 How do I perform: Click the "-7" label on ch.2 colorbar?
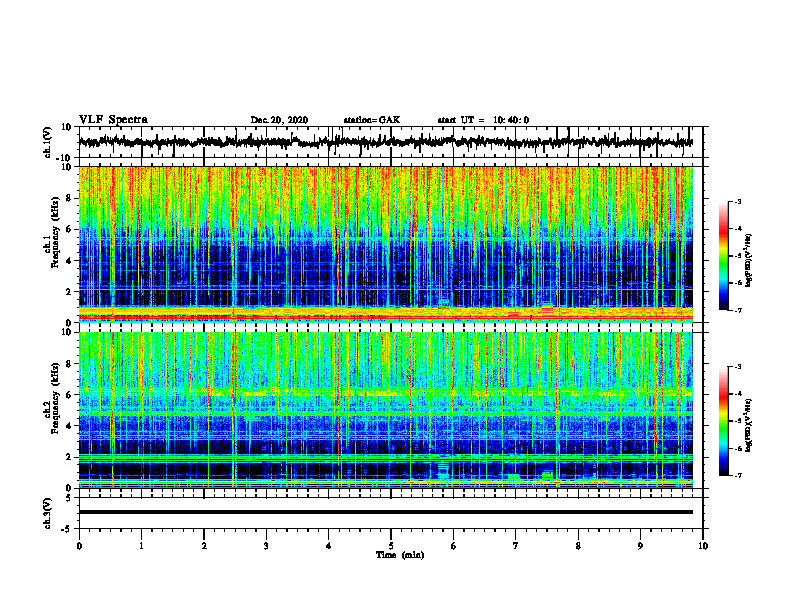[x=737, y=475]
